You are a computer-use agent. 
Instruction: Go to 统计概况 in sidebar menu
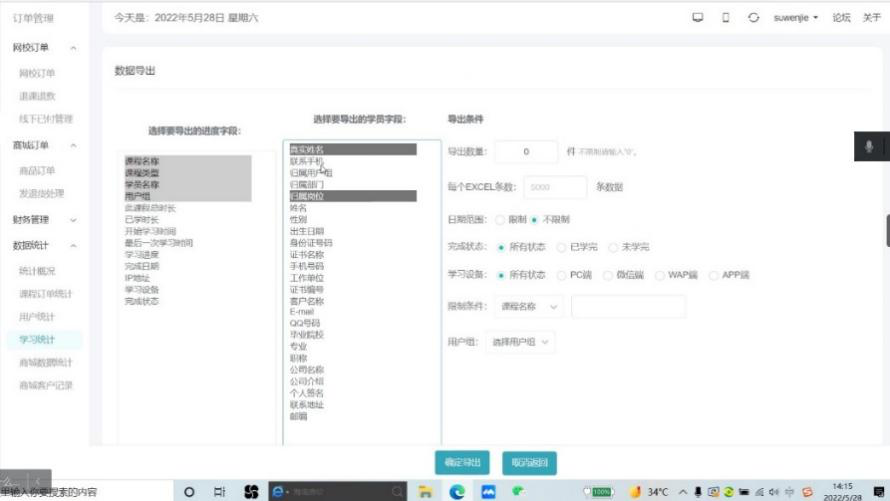click(x=37, y=271)
